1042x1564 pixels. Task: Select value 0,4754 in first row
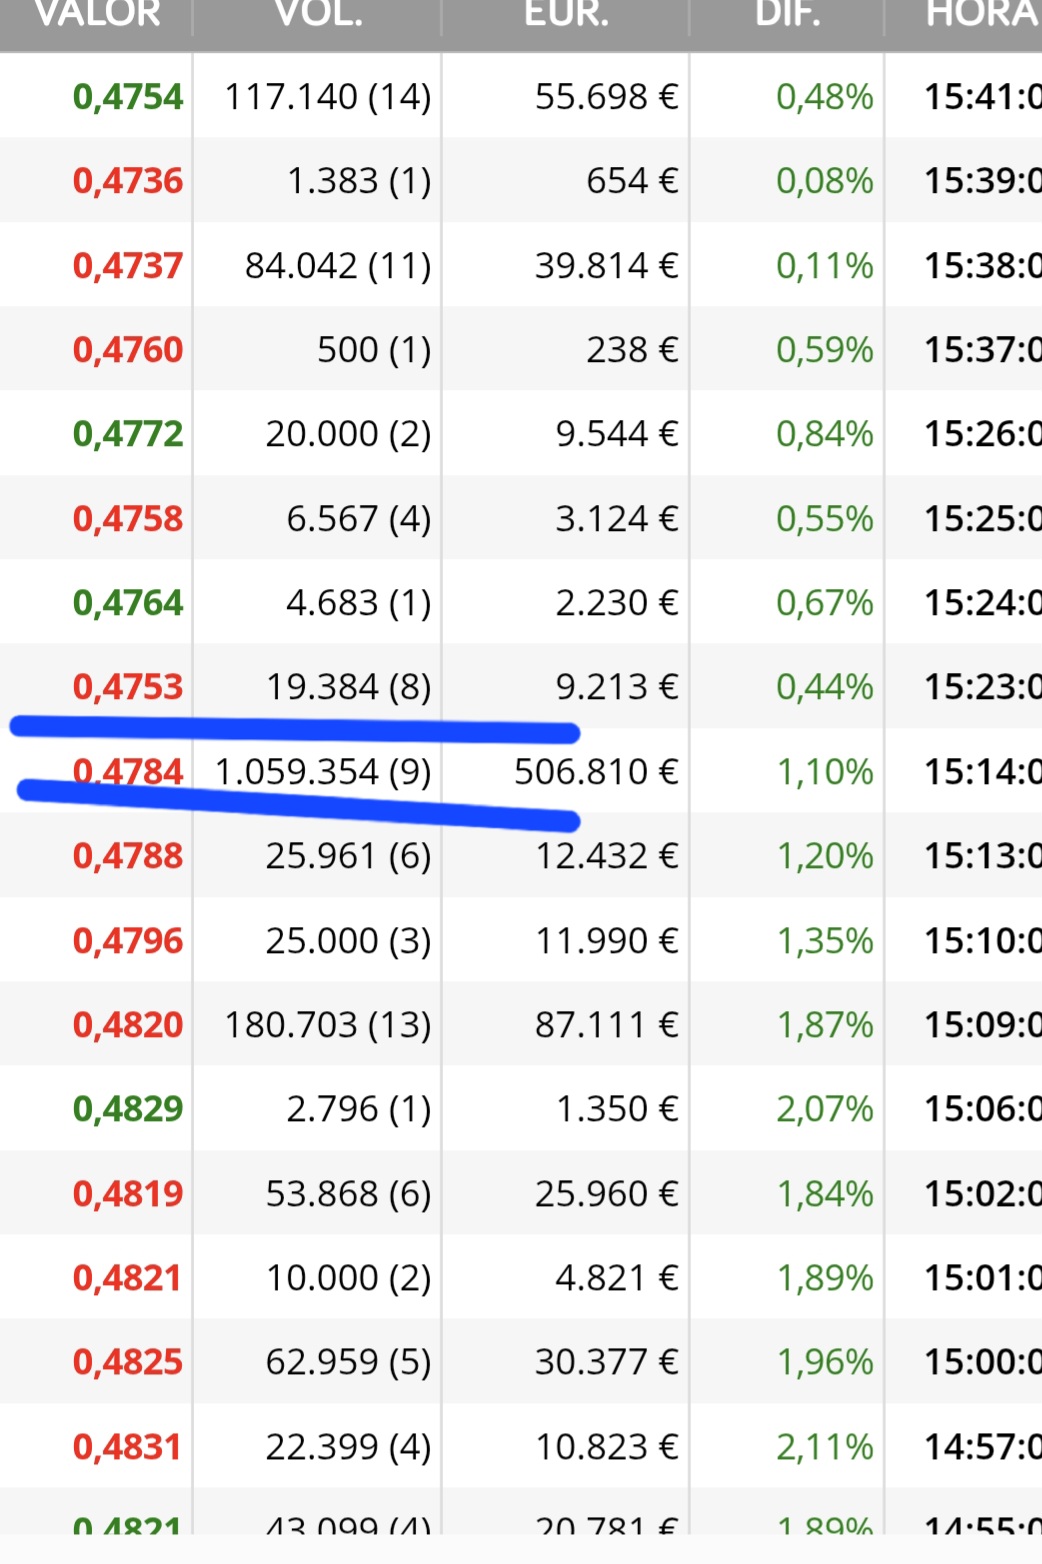pyautogui.click(x=128, y=97)
